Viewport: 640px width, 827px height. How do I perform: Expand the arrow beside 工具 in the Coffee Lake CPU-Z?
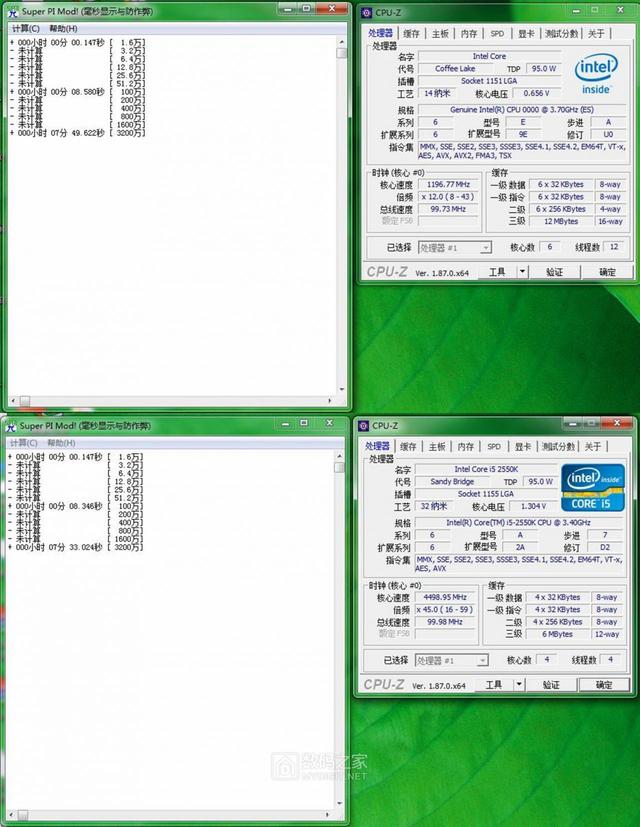click(x=522, y=272)
